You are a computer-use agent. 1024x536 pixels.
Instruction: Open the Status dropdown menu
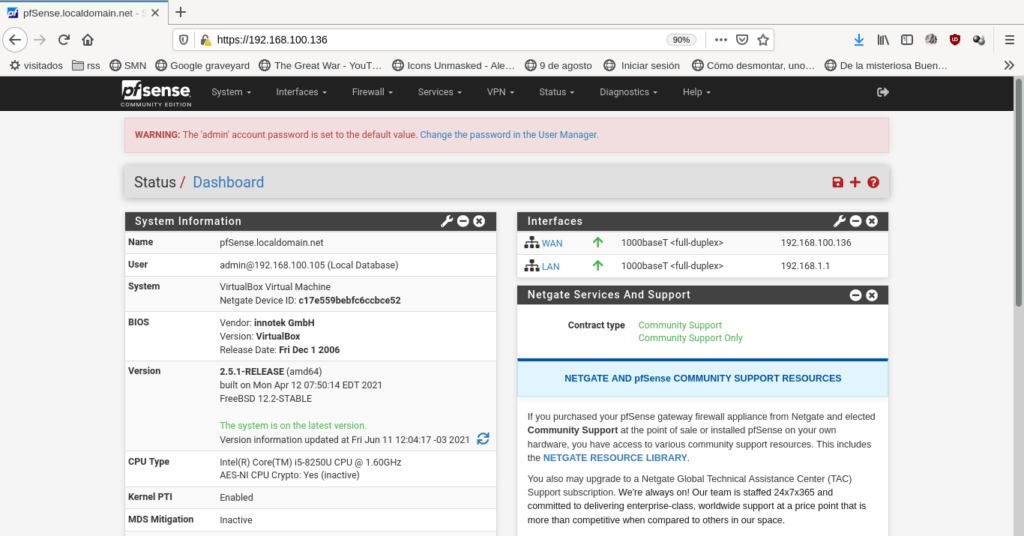[556, 92]
